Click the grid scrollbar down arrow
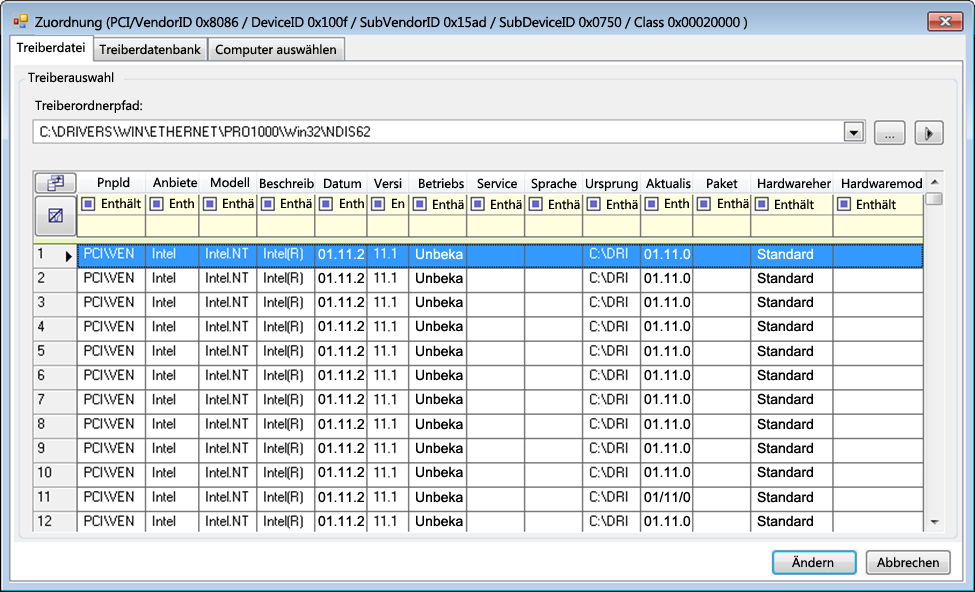The image size is (975, 592). (934, 522)
